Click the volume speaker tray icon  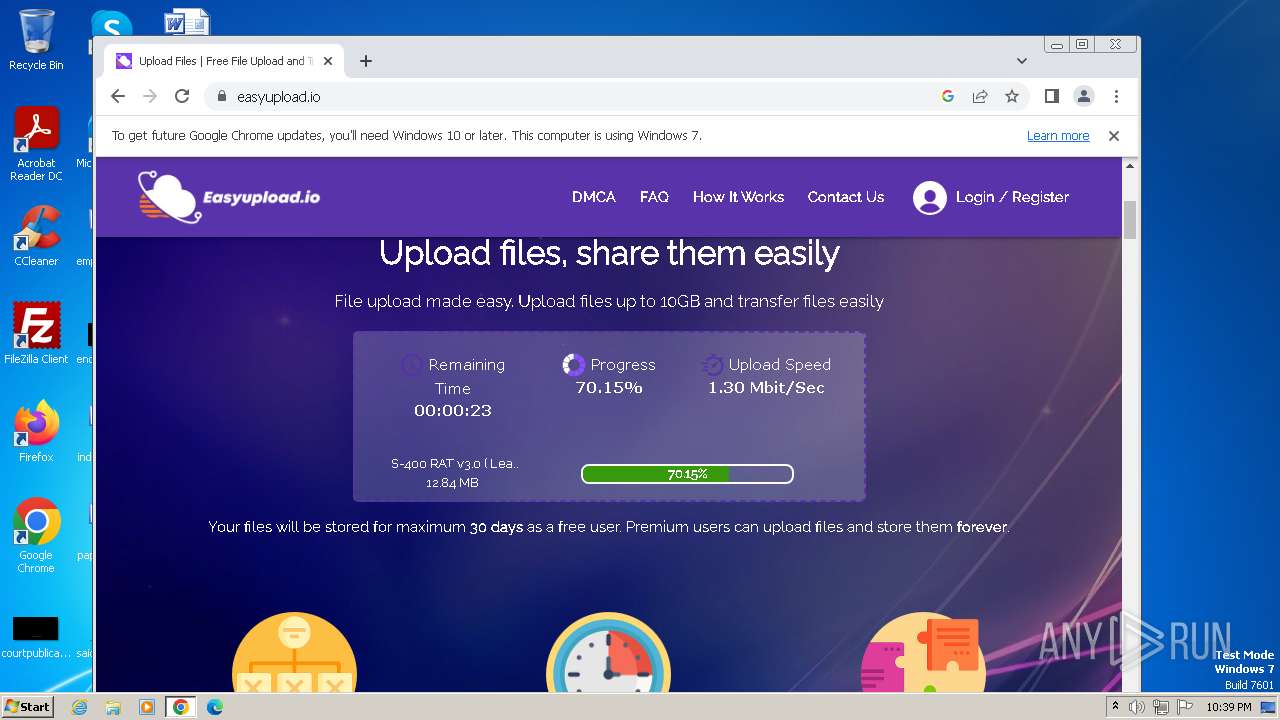click(1137, 707)
